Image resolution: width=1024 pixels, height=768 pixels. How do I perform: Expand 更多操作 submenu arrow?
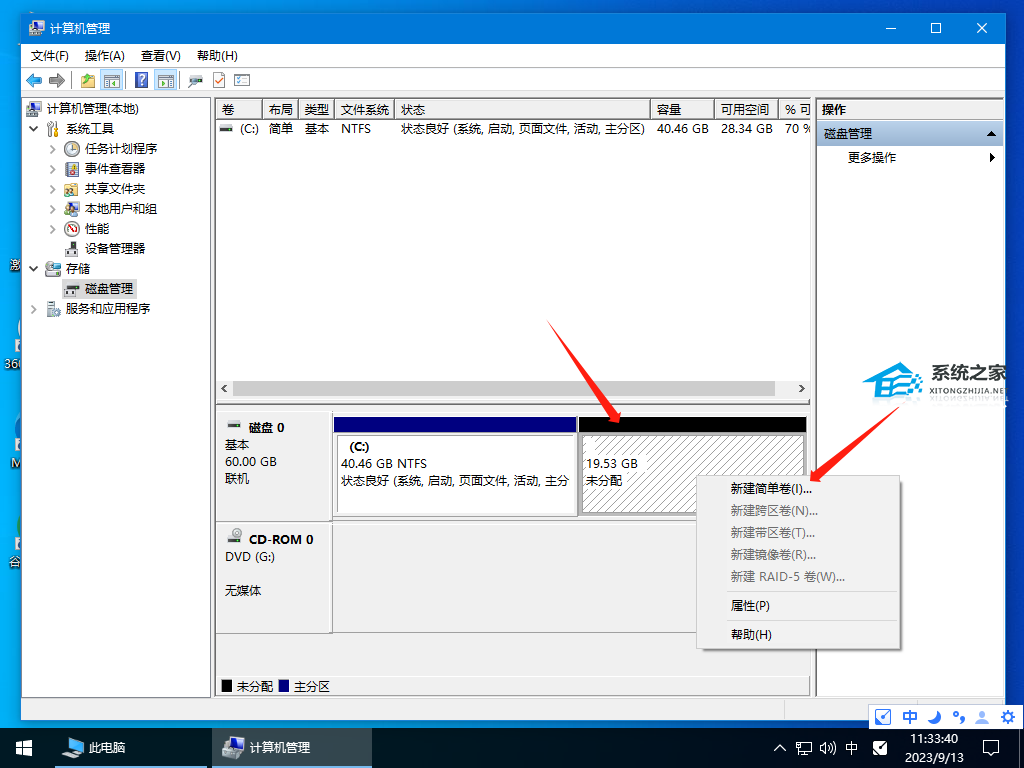click(992, 158)
